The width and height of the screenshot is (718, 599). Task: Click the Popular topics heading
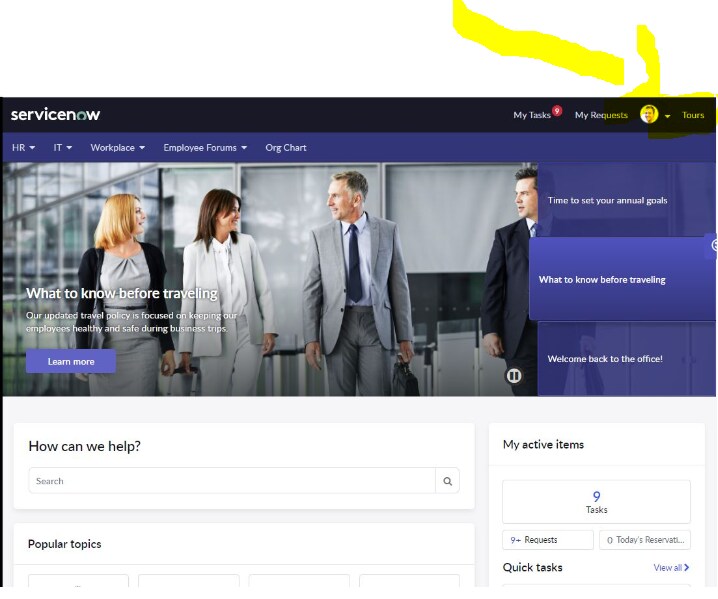pos(65,544)
